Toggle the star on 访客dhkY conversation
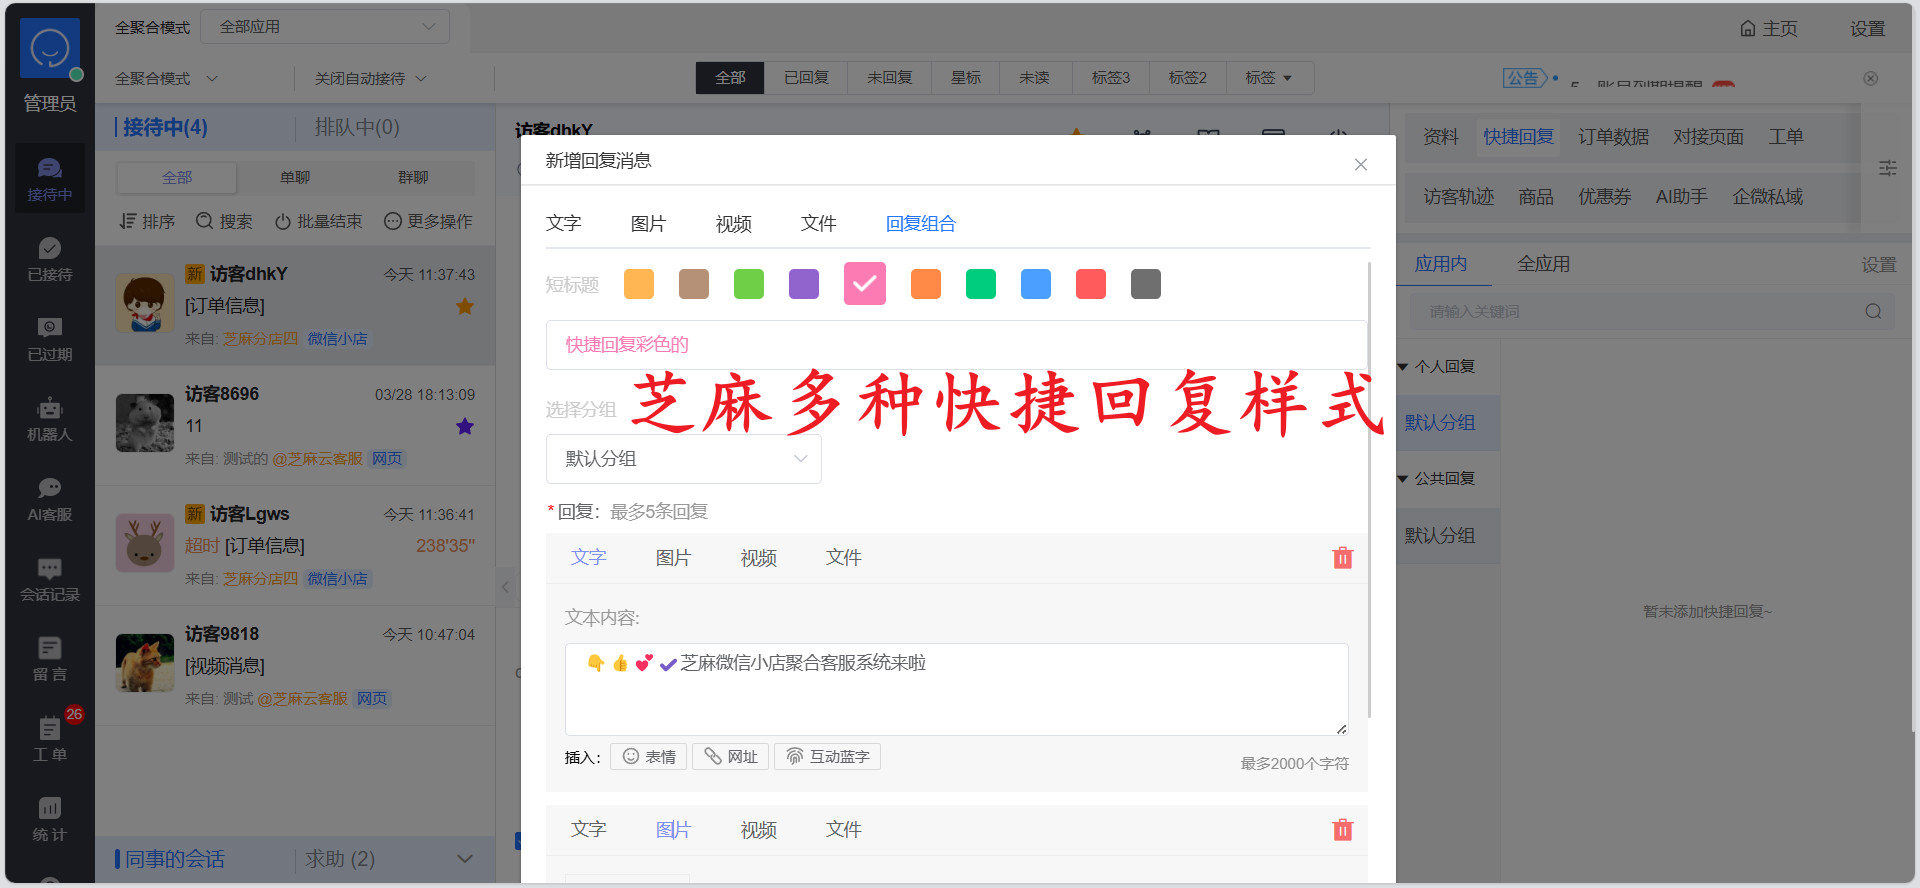The height and width of the screenshot is (888, 1920). [x=465, y=306]
